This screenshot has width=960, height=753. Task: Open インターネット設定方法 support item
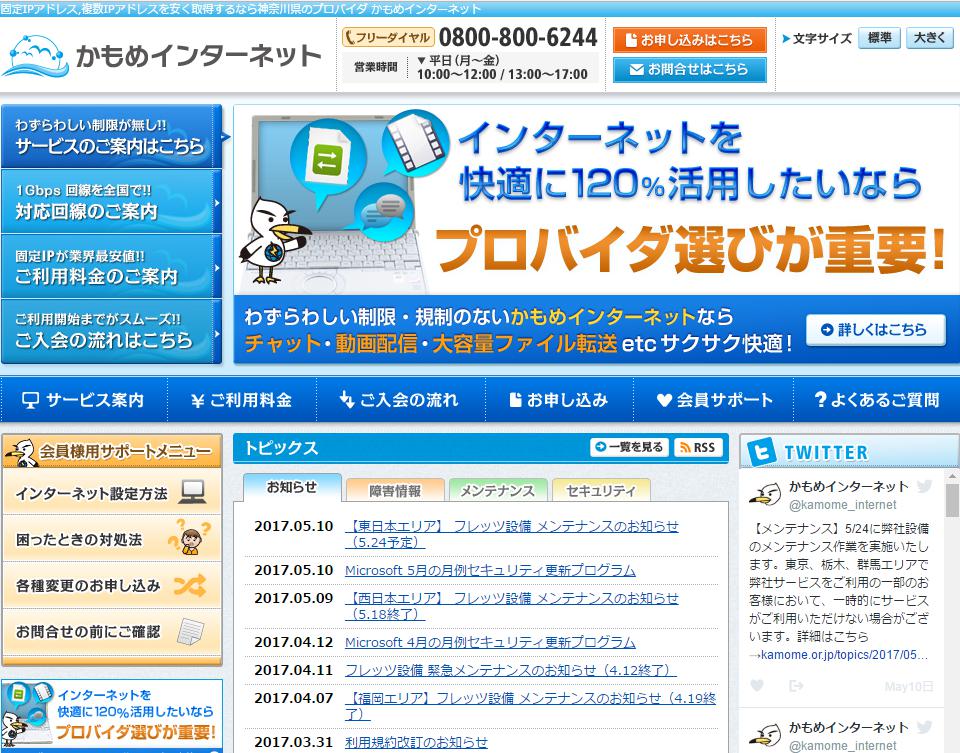(x=111, y=492)
